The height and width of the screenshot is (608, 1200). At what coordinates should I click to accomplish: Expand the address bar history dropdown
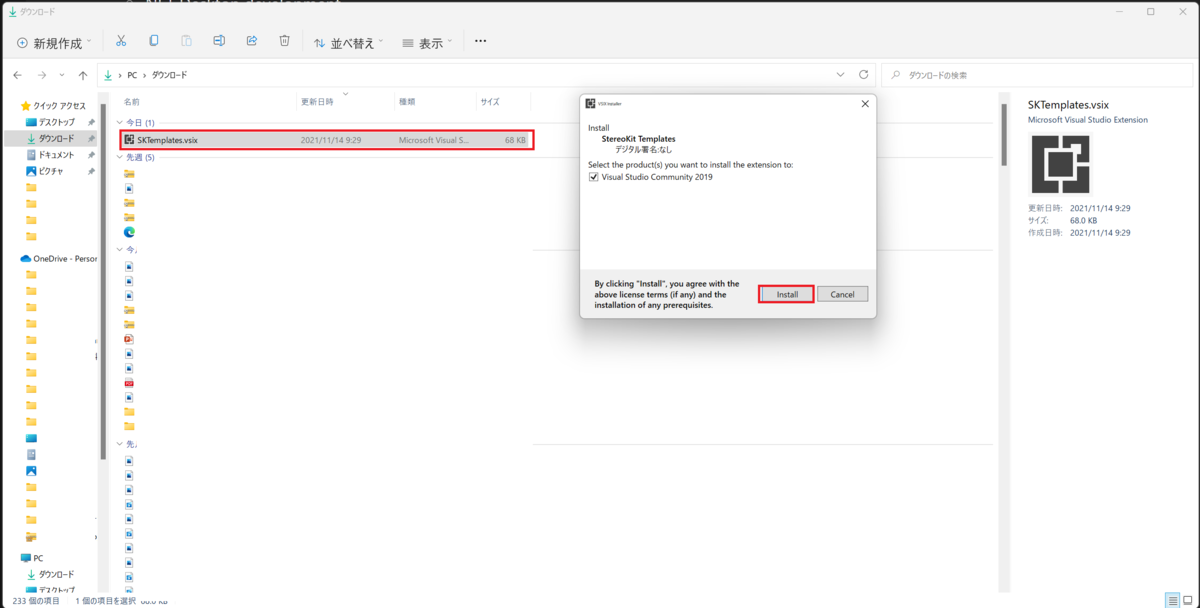[x=840, y=75]
